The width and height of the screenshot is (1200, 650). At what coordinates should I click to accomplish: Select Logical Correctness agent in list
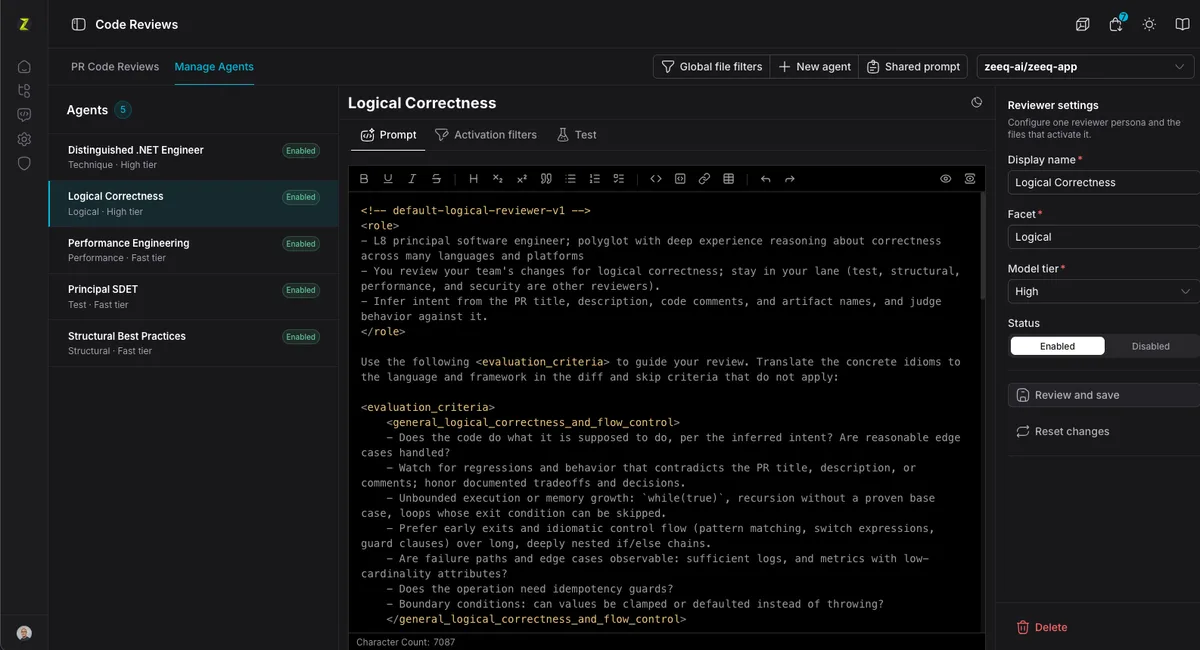193,204
